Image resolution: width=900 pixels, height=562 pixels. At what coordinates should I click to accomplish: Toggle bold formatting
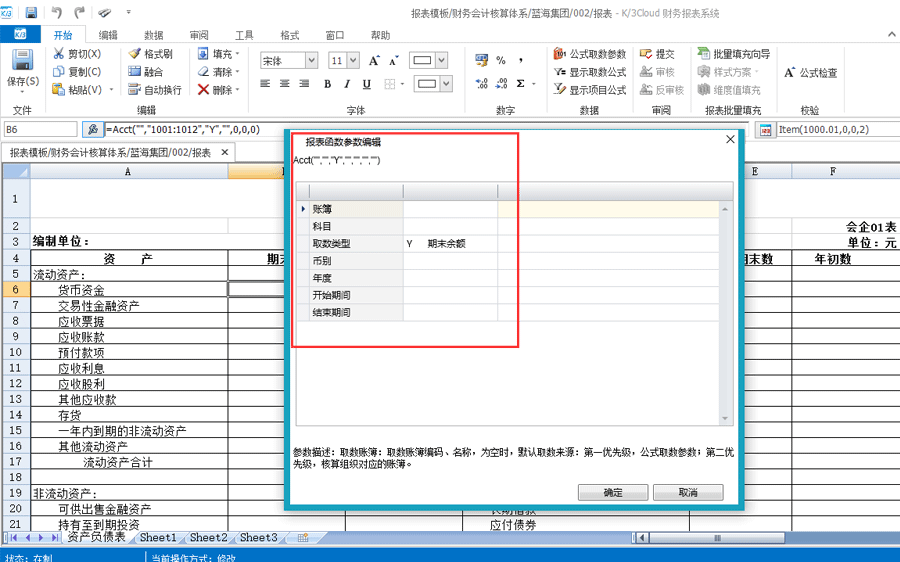[327, 84]
